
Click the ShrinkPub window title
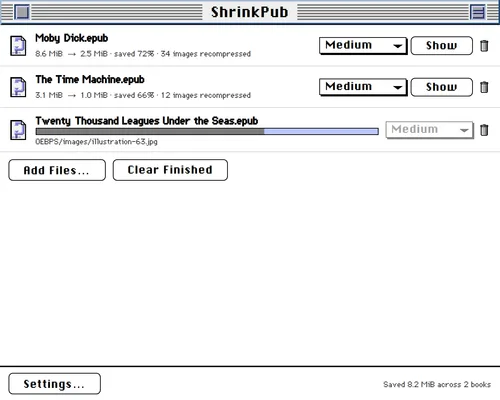point(249,12)
